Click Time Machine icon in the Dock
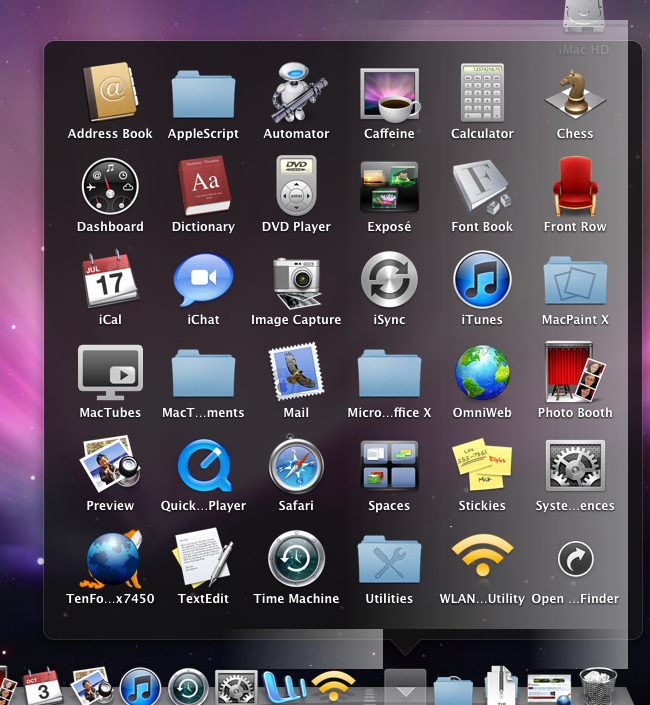The width and height of the screenshot is (650, 705). [188, 687]
